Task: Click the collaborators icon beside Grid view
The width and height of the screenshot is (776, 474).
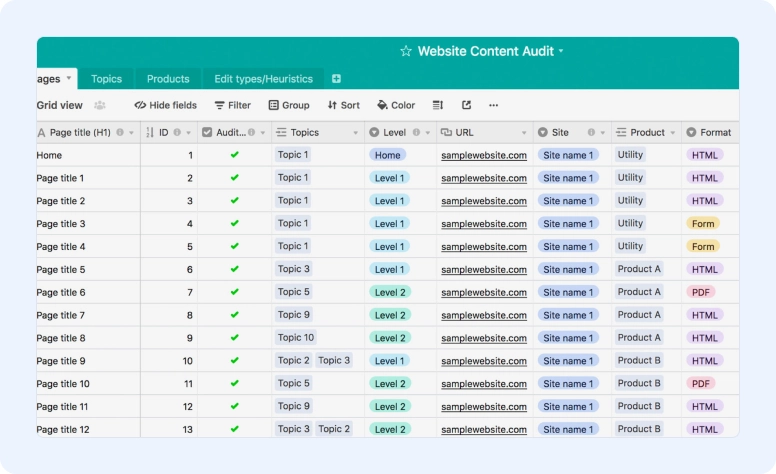Action: coord(100,105)
